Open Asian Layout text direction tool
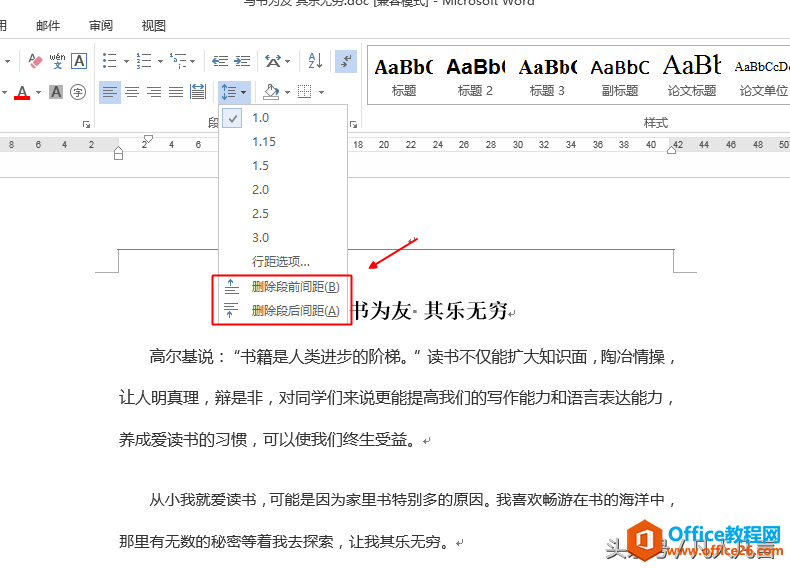 coord(273,61)
